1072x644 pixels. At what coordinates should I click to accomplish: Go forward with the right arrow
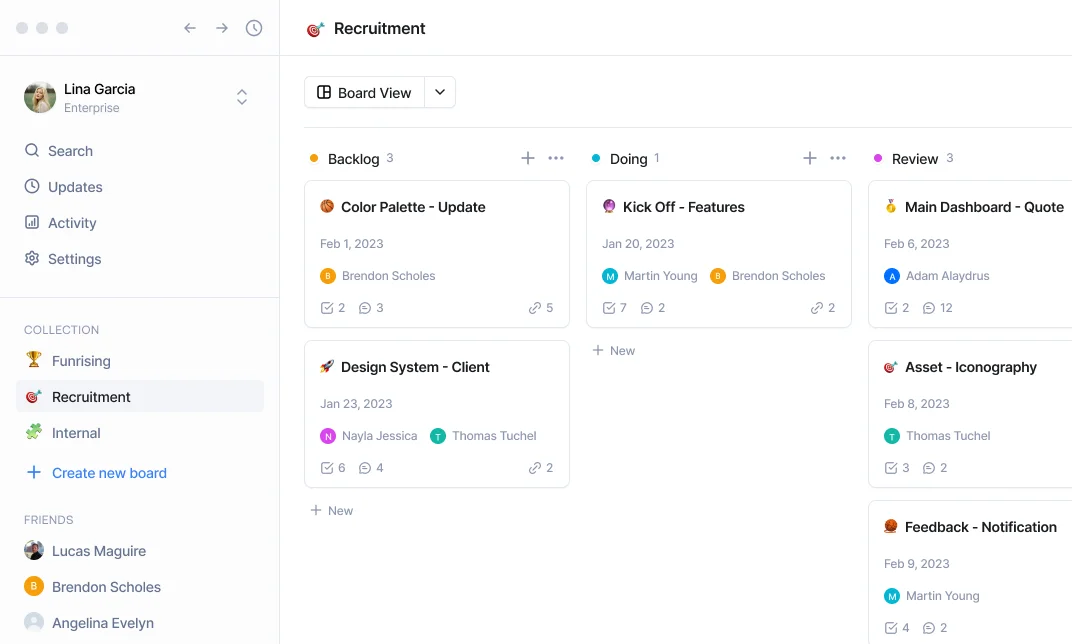(222, 28)
